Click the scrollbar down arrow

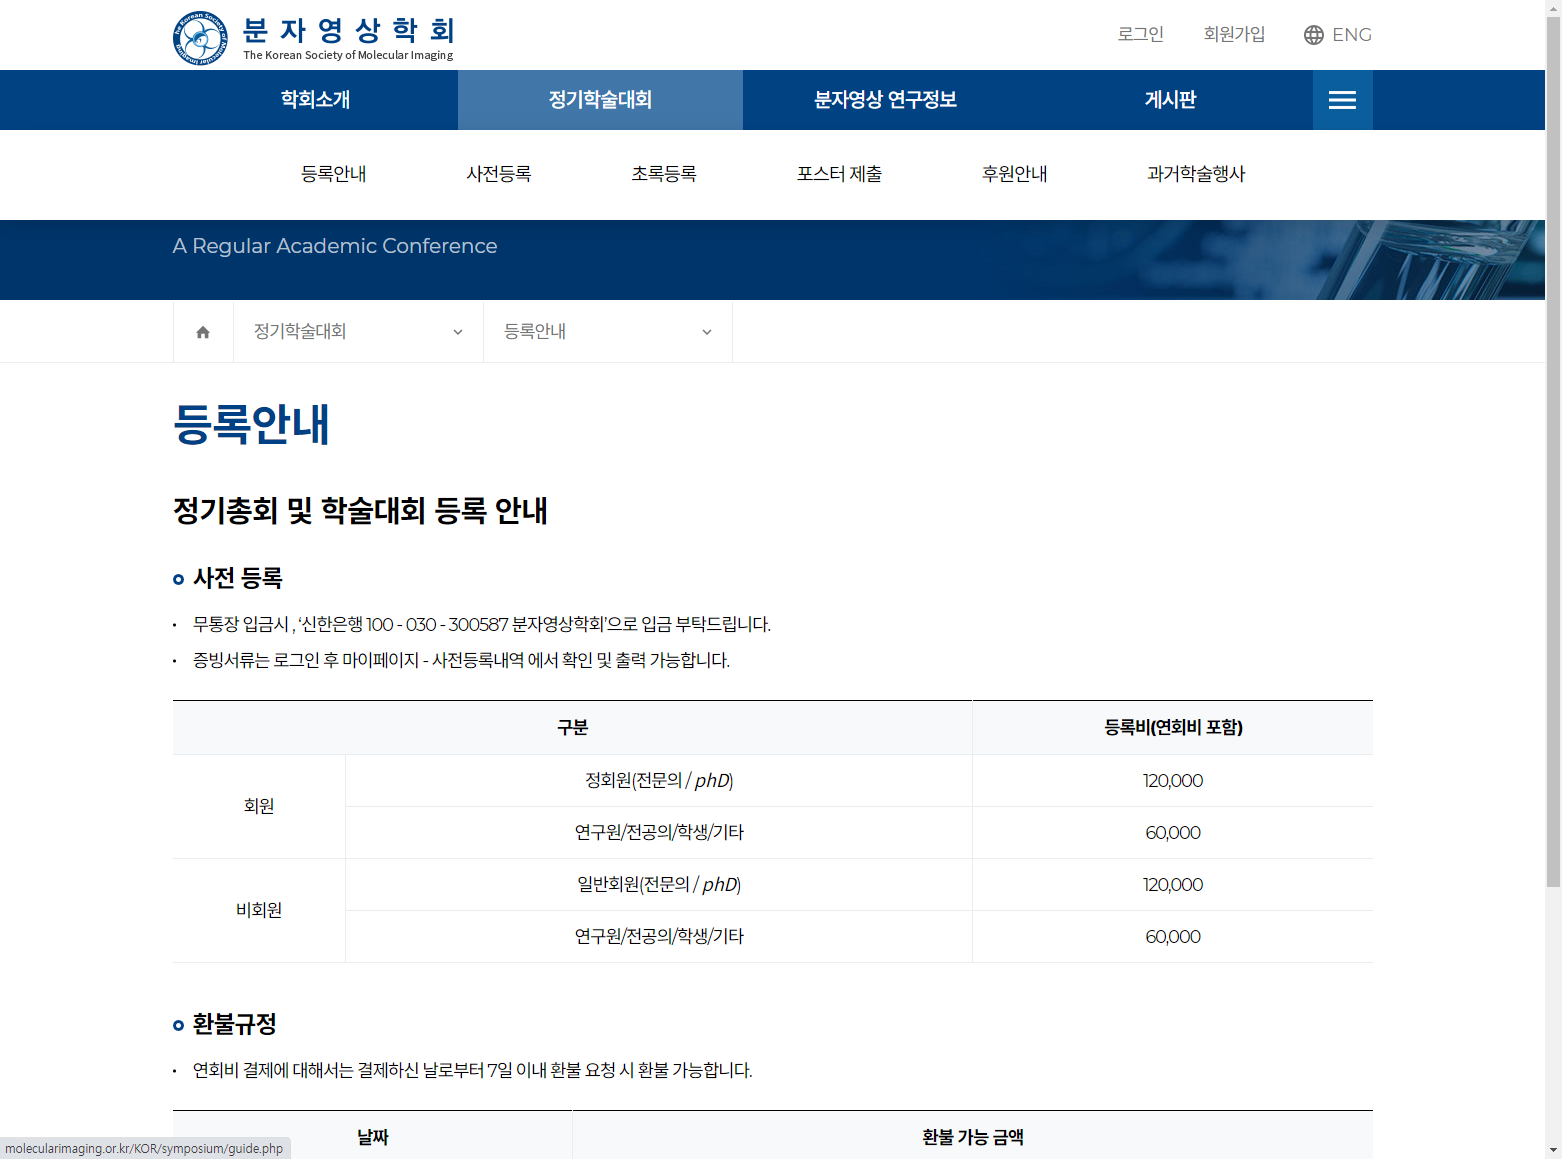tap(1553, 1150)
